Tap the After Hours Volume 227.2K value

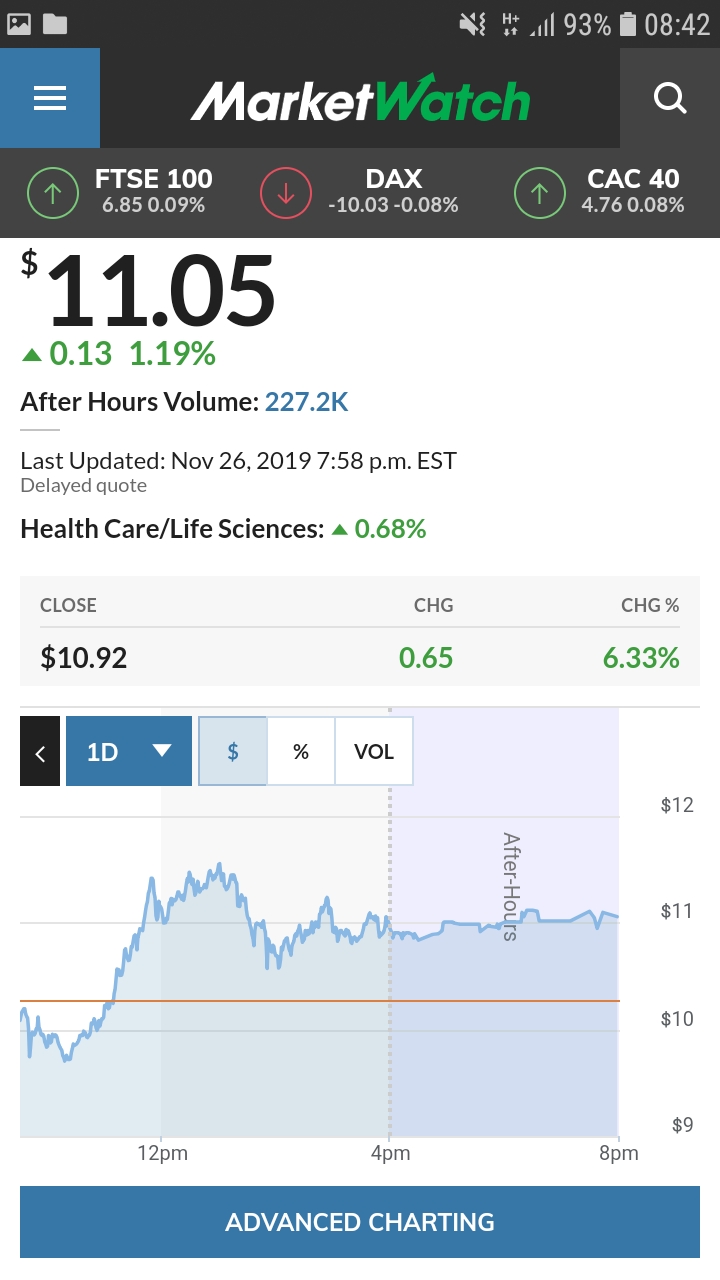(306, 402)
